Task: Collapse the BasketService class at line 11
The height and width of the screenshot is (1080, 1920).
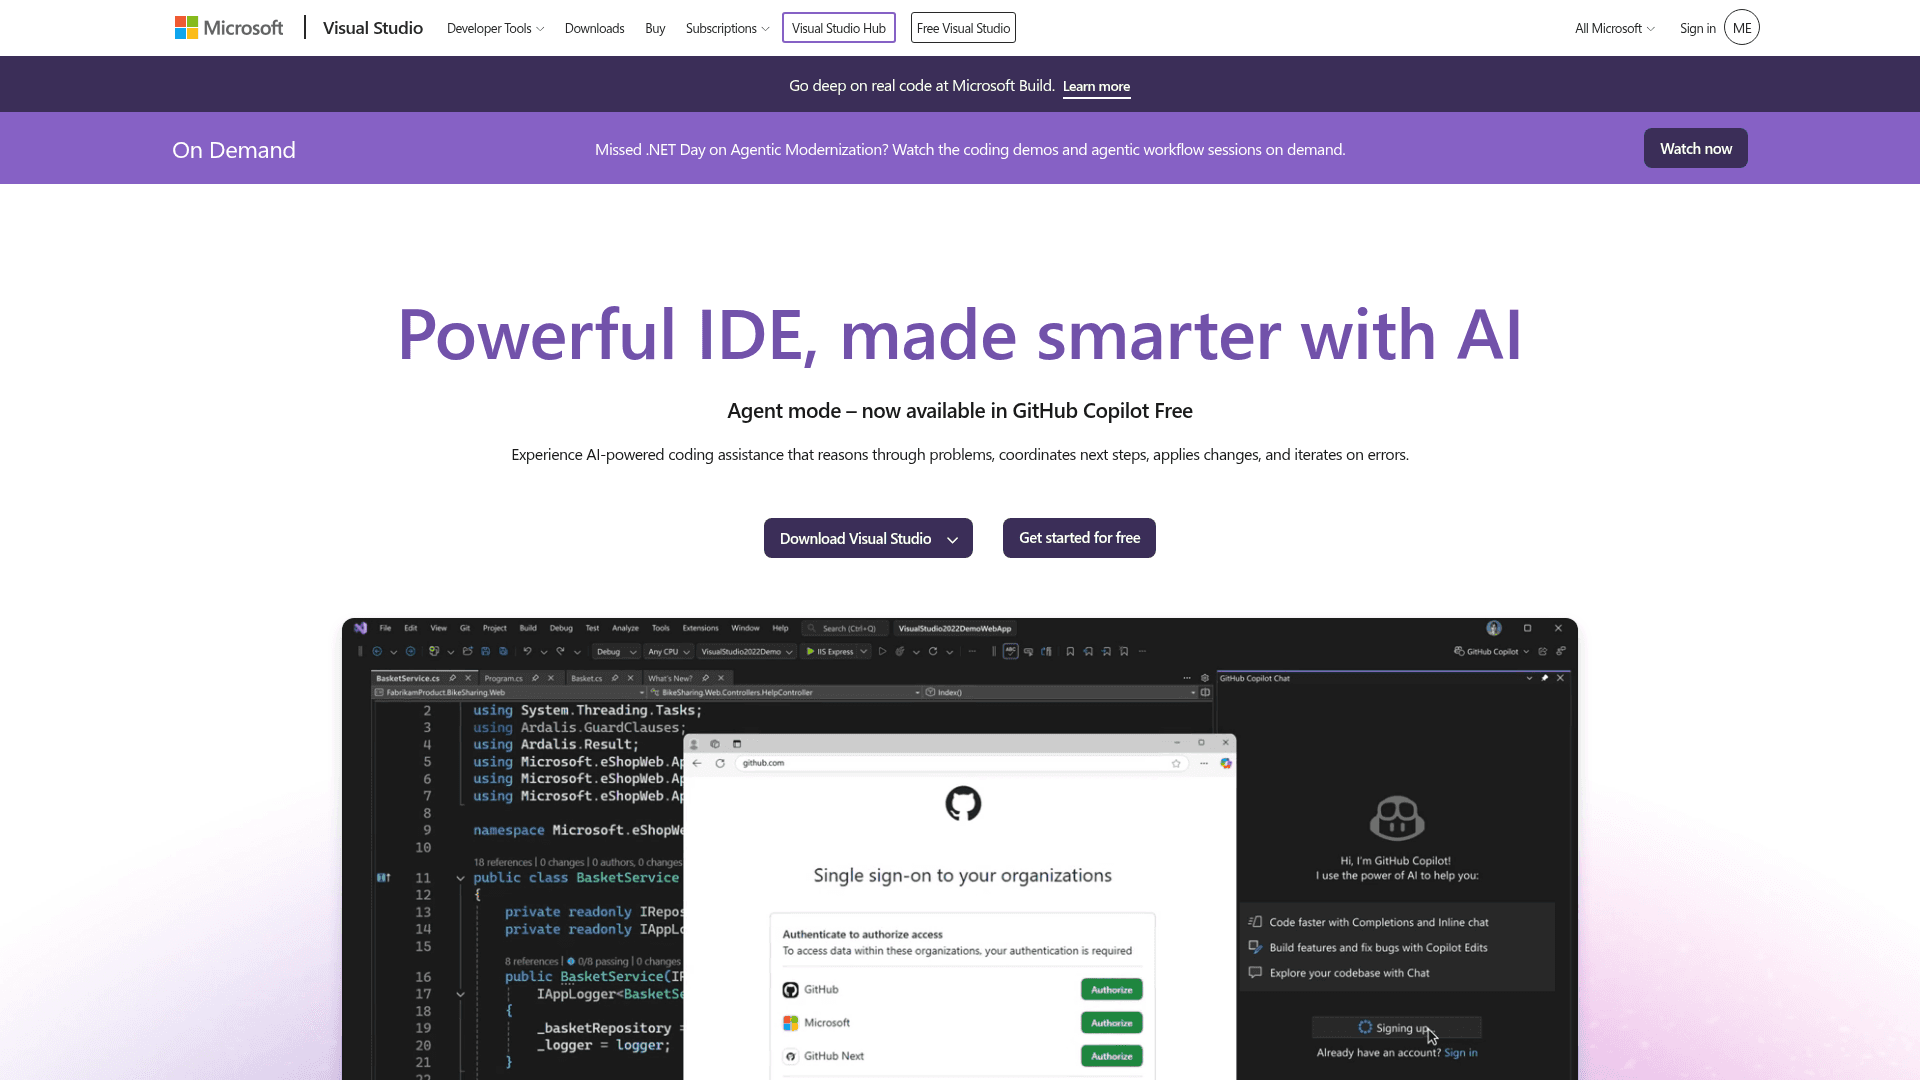Action: 460,878
